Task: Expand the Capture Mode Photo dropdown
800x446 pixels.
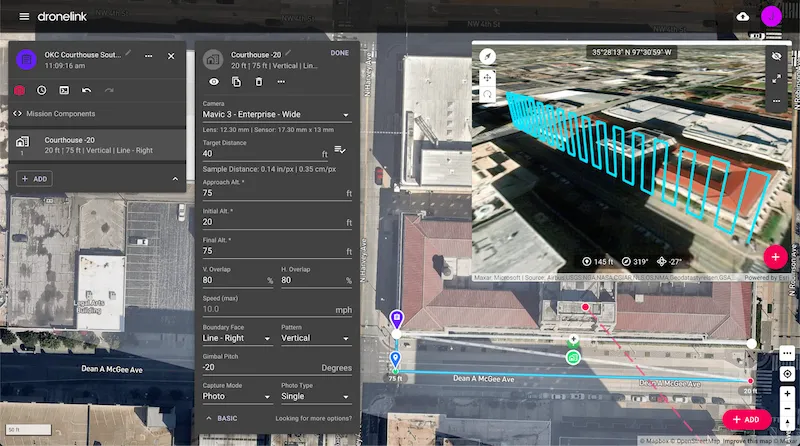Action: (x=237, y=396)
